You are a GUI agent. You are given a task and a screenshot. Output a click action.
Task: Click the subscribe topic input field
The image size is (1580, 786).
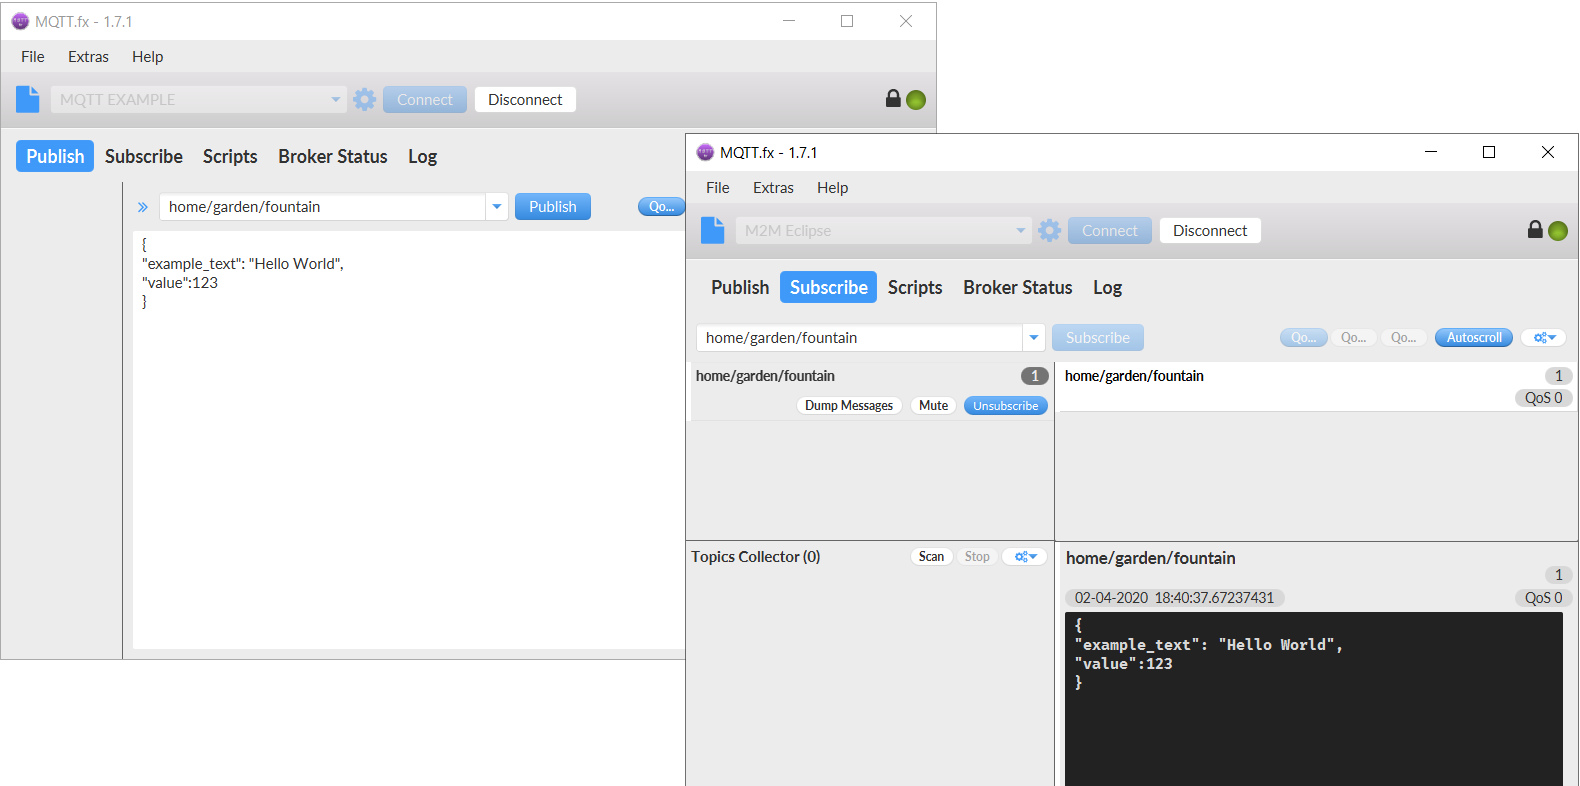point(859,338)
